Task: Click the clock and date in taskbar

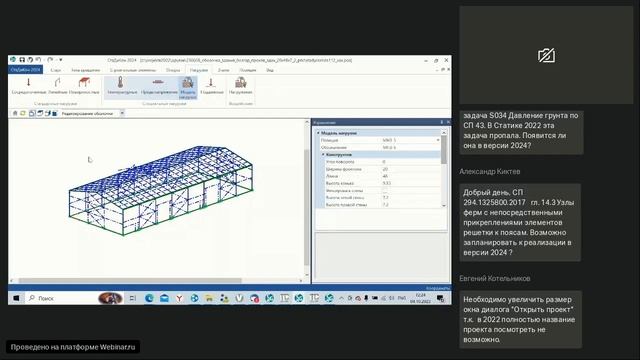Action: pos(420,298)
